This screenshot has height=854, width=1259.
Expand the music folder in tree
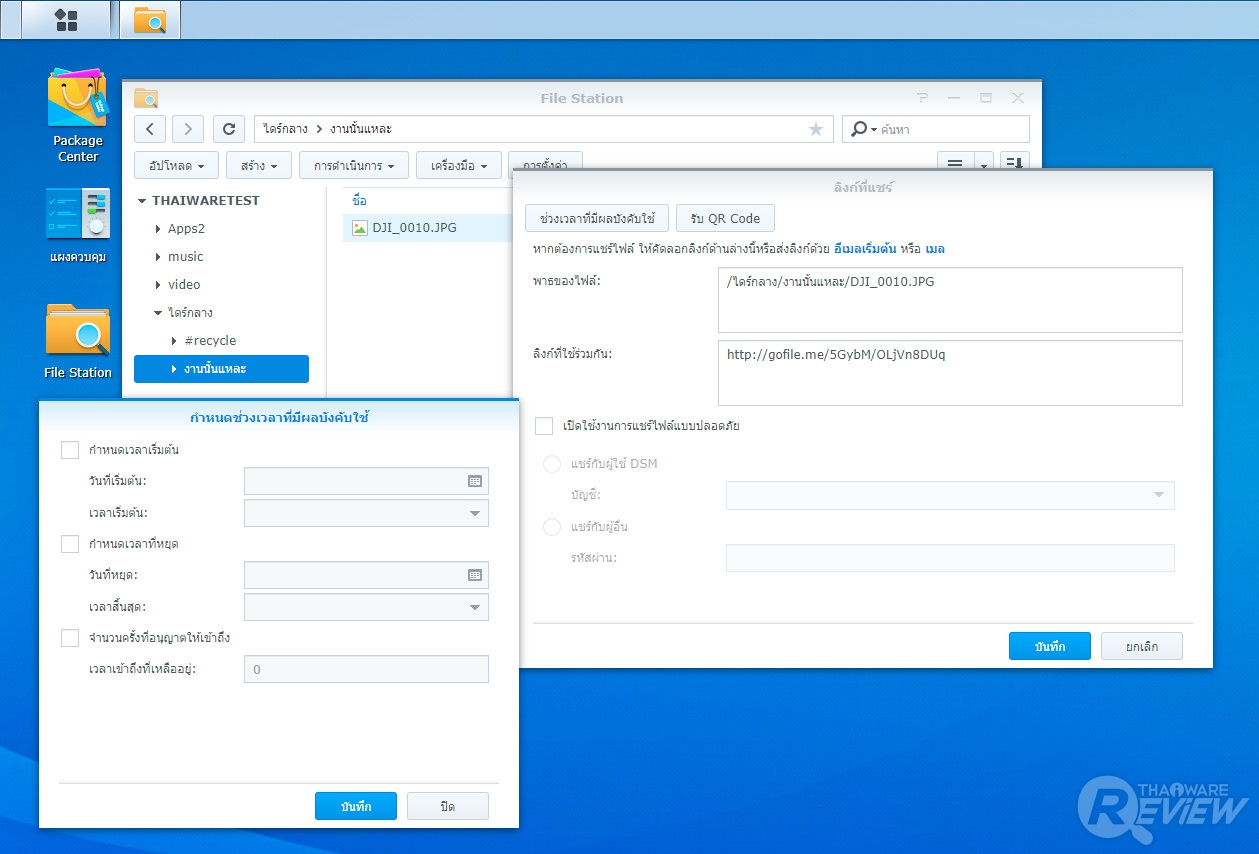pos(158,257)
